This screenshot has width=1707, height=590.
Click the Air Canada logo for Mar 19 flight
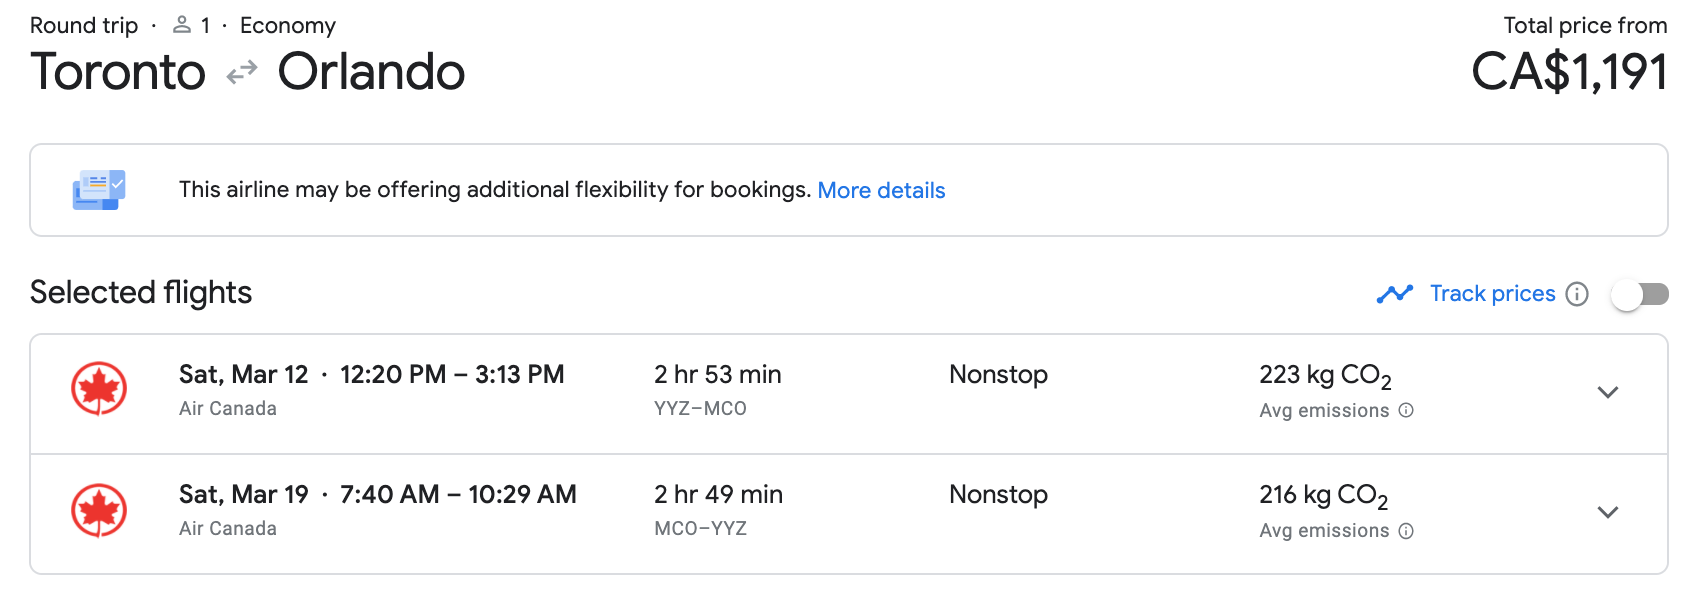99,510
